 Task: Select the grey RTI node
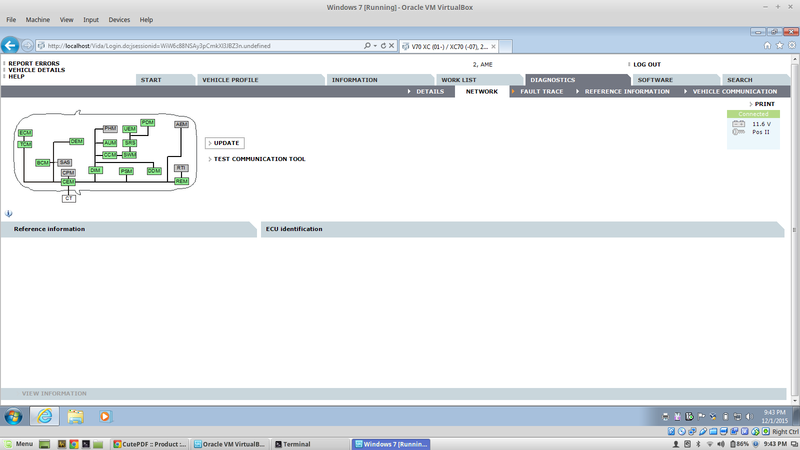[x=181, y=168]
